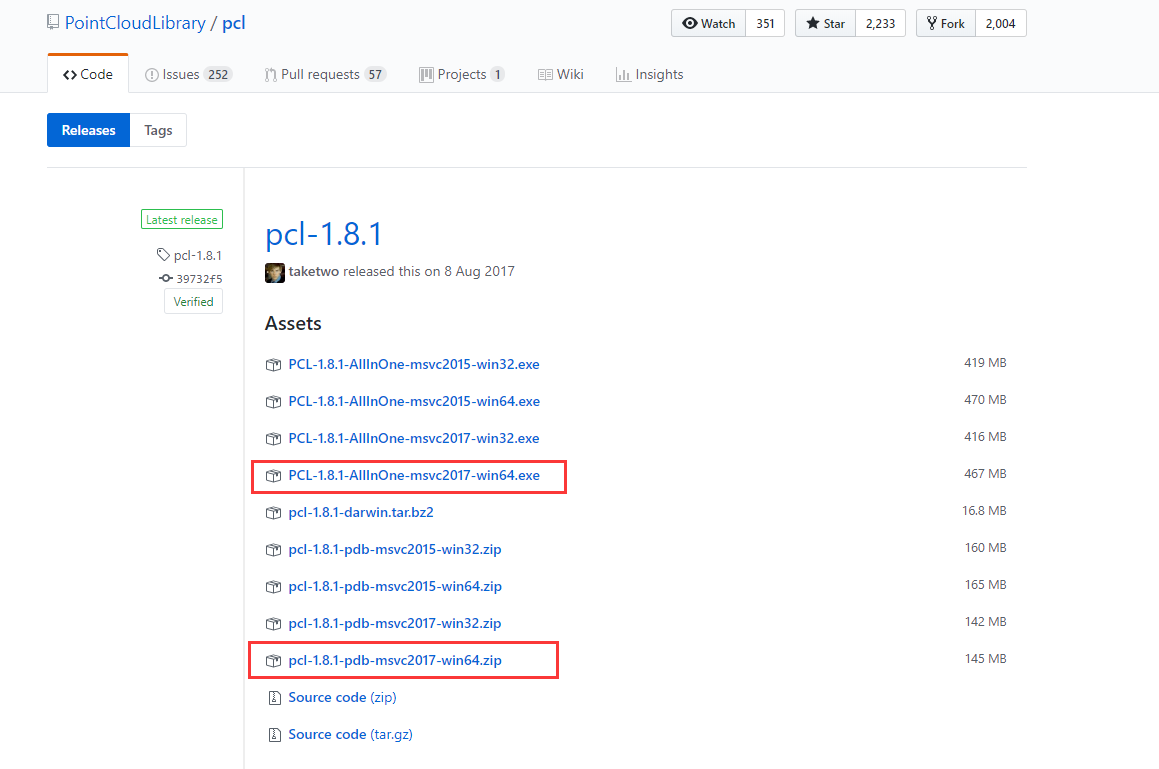Open the taketwo user profile link

(313, 271)
